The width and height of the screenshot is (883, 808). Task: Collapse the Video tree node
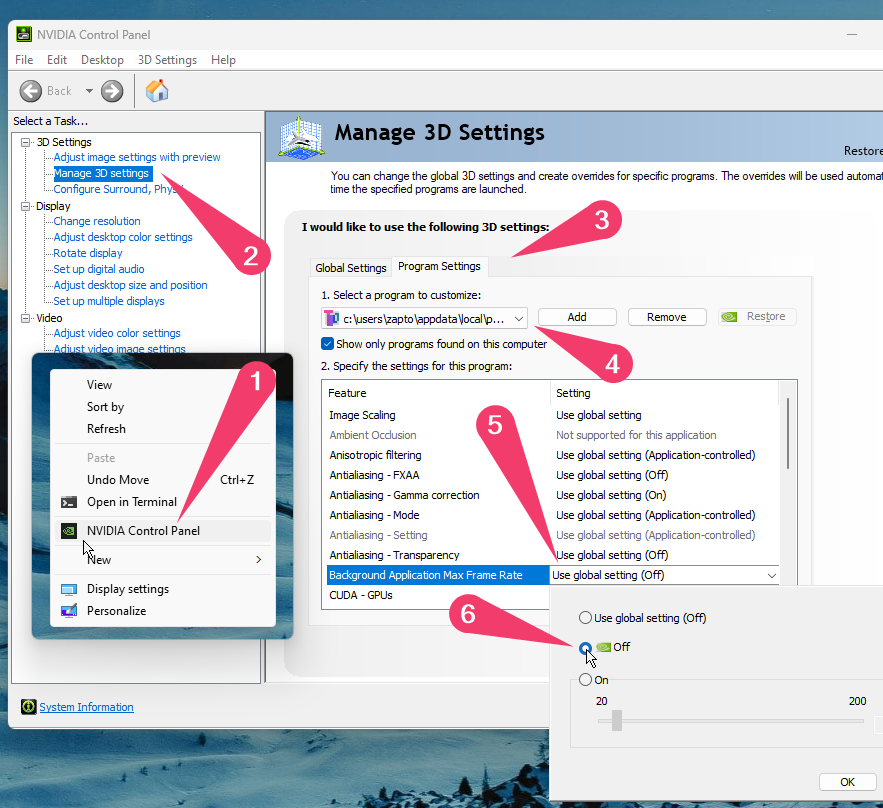pyautogui.click(x=25, y=318)
